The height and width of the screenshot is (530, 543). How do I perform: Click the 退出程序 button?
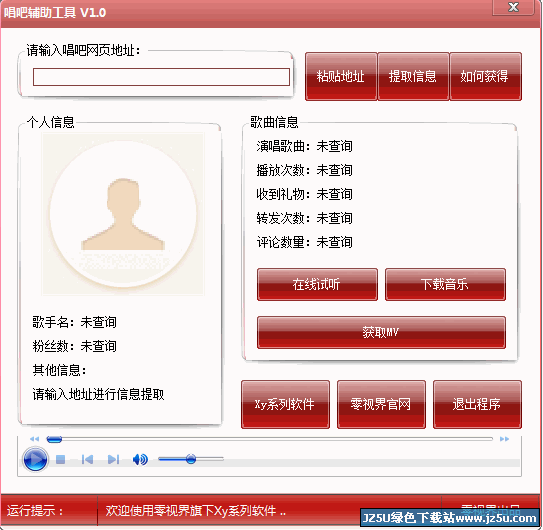(477, 405)
